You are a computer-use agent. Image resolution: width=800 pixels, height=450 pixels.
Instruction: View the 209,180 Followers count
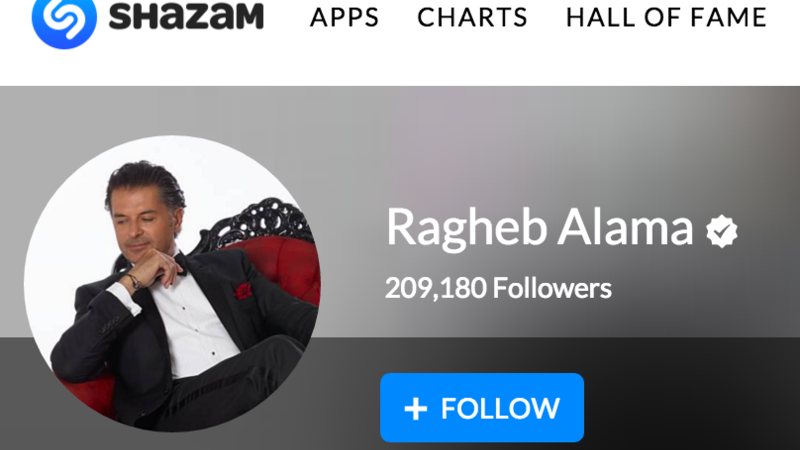click(x=498, y=288)
